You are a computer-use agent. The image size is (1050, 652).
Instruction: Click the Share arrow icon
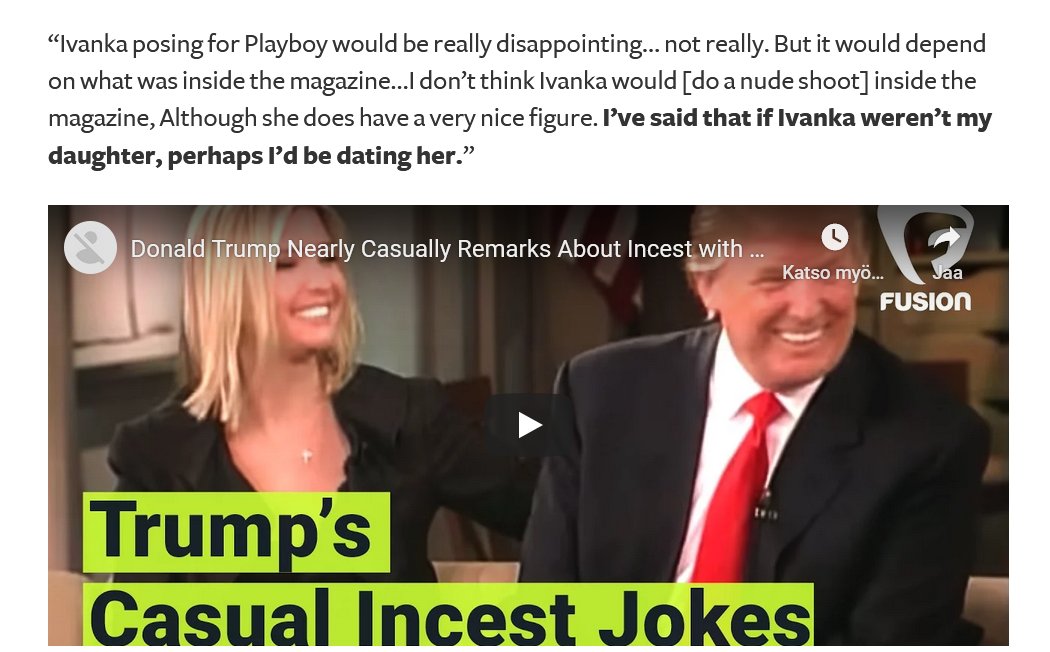pyautogui.click(x=946, y=238)
